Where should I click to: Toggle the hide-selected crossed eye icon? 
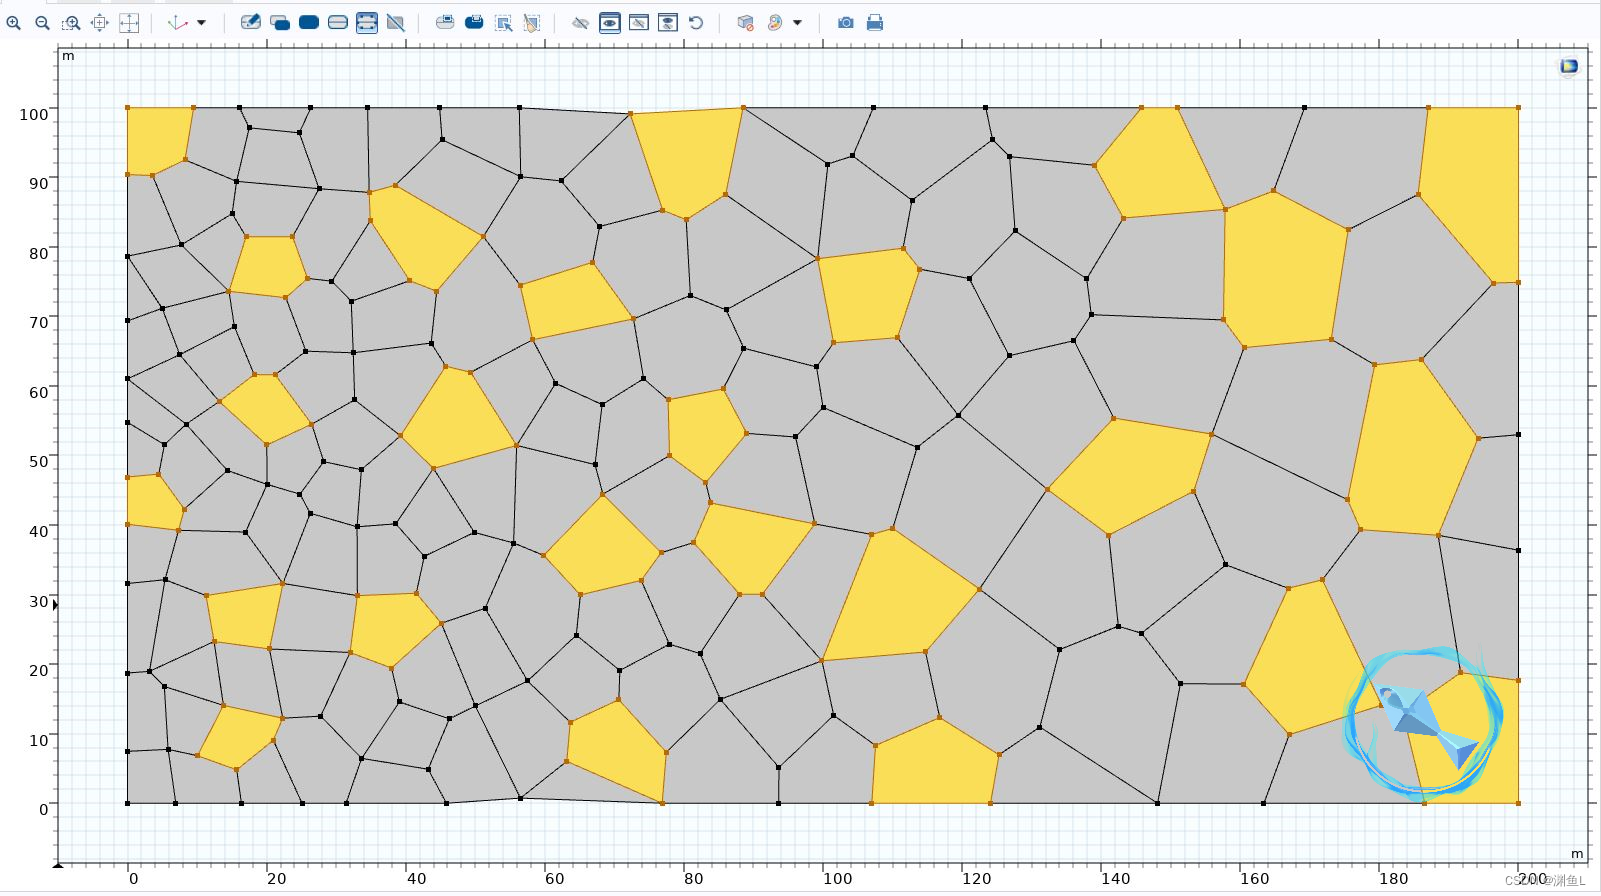click(580, 23)
